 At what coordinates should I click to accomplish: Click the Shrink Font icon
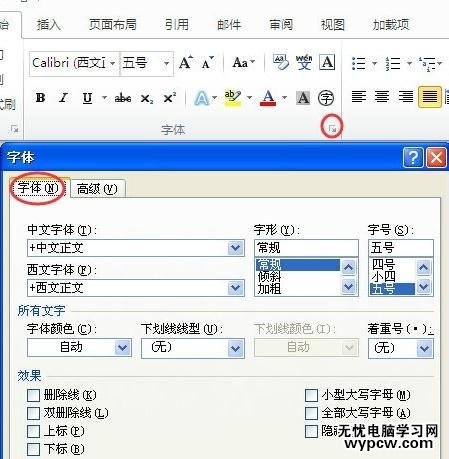coord(207,63)
